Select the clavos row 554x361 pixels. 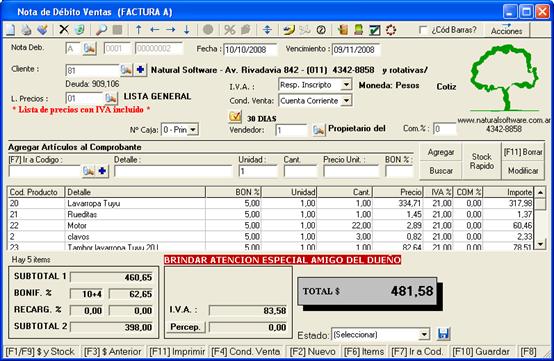click(x=271, y=236)
